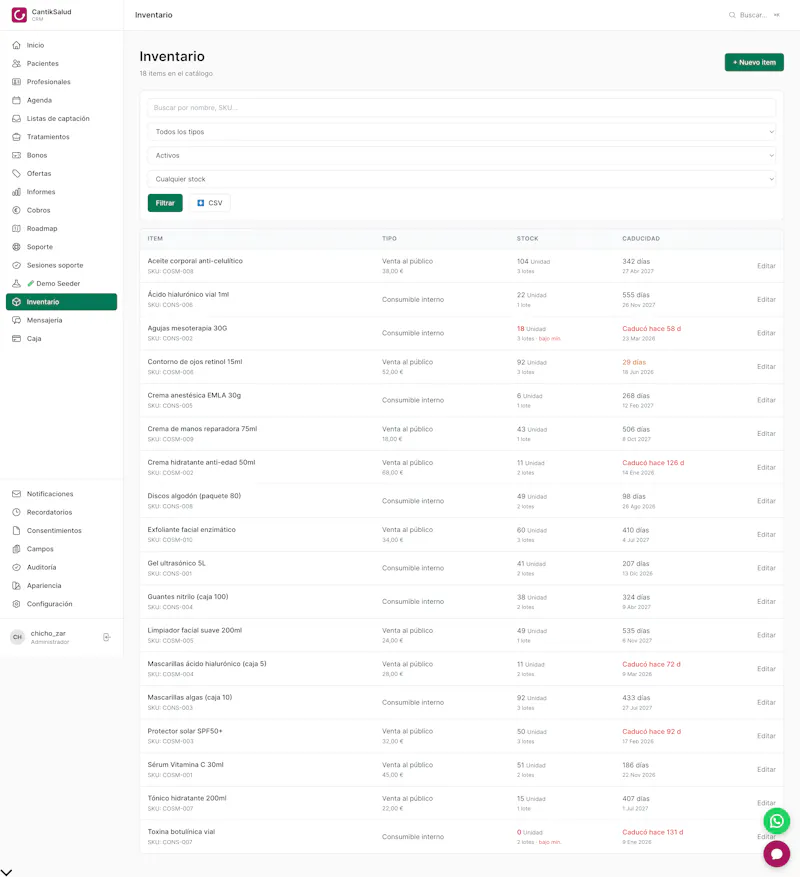Open Caja icon in sidebar
Viewport: 800px width, 877px height.
16,338
